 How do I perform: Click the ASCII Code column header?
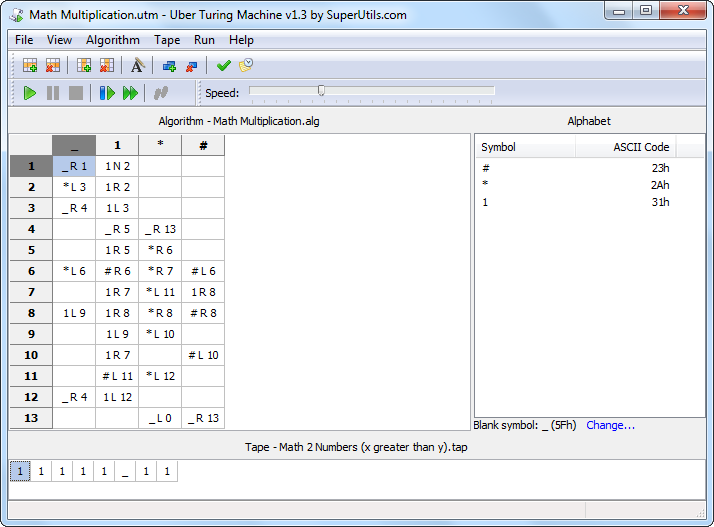pyautogui.click(x=626, y=147)
